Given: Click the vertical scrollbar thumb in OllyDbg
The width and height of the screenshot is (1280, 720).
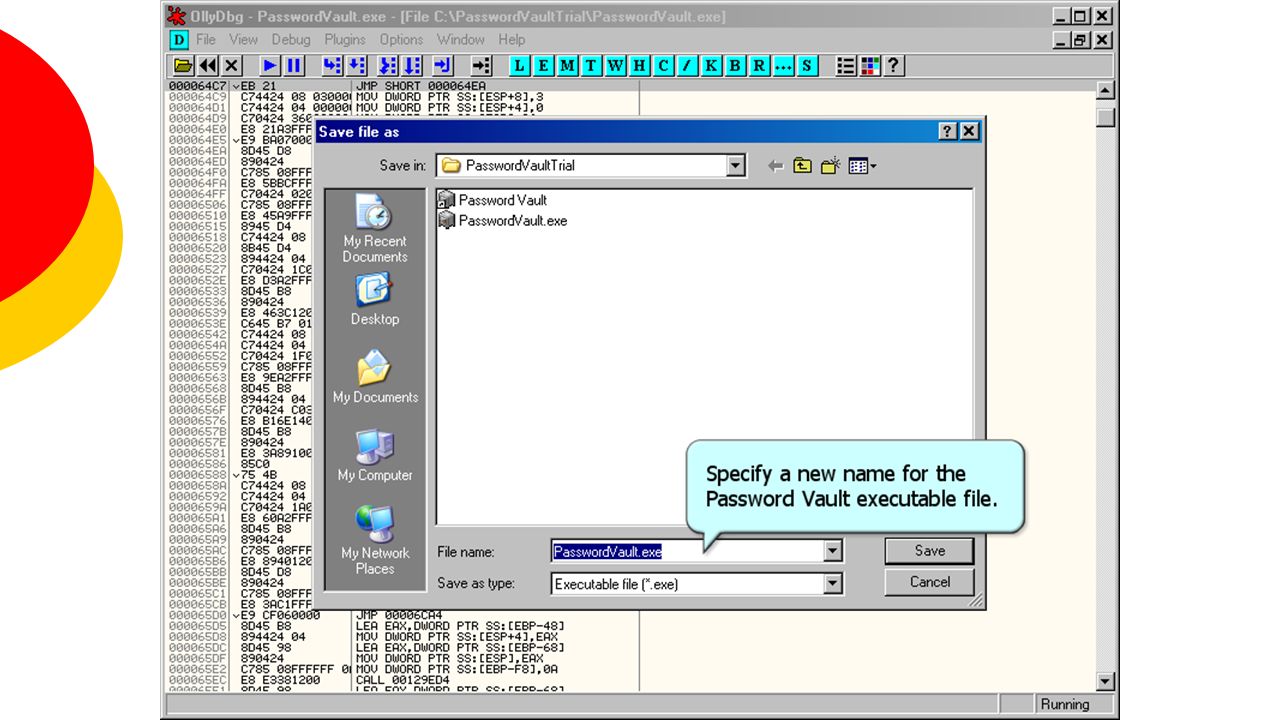Looking at the screenshot, I should [x=1105, y=116].
